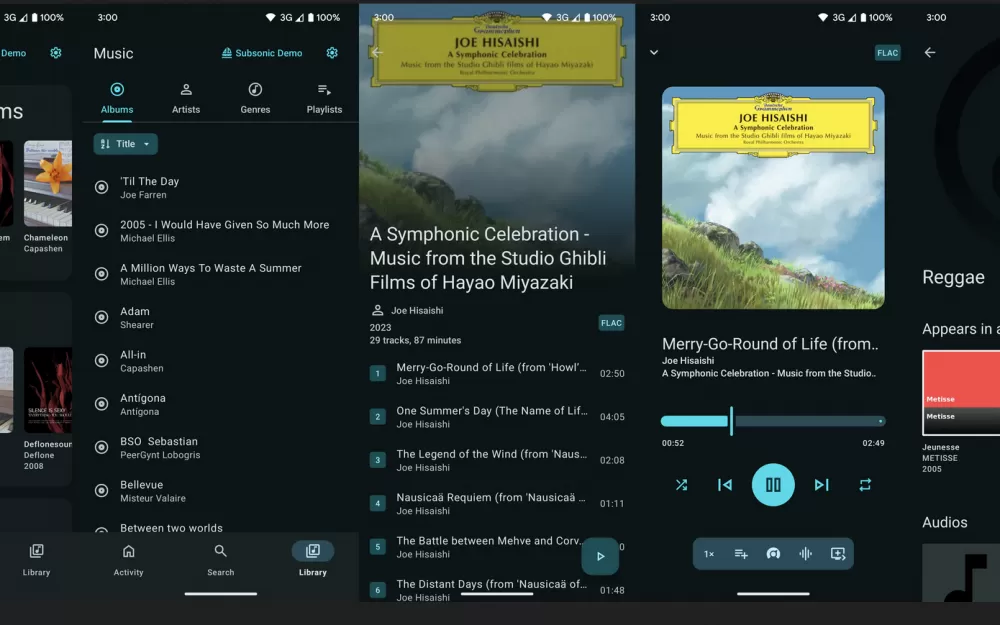Viewport: 1000px width, 625px height.
Task: Open artist Joe Hisaishi on album page
Action: (408, 311)
